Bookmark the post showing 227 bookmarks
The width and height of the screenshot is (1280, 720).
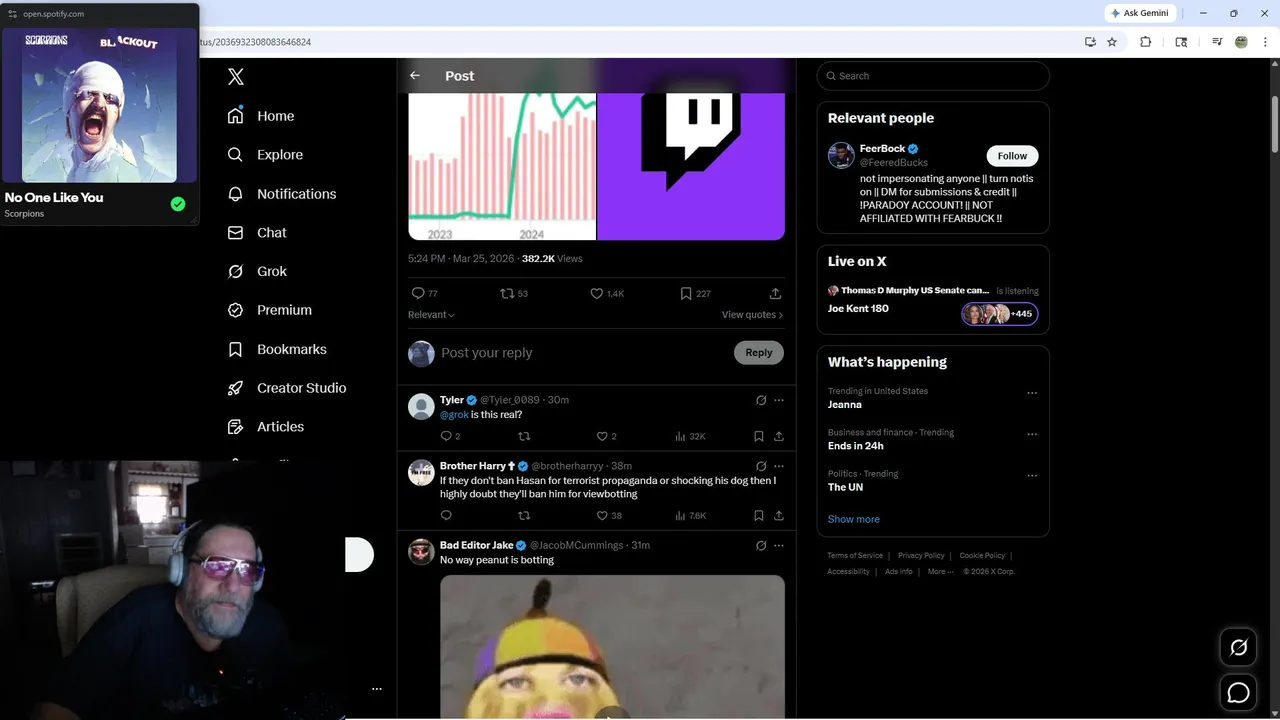695,293
